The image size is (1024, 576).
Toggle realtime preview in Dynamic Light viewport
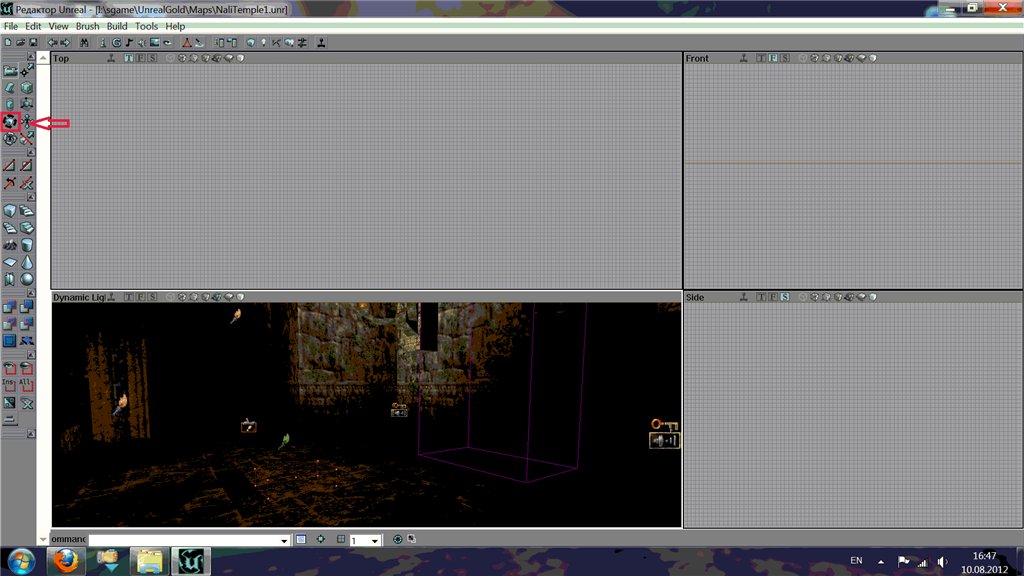[111, 297]
